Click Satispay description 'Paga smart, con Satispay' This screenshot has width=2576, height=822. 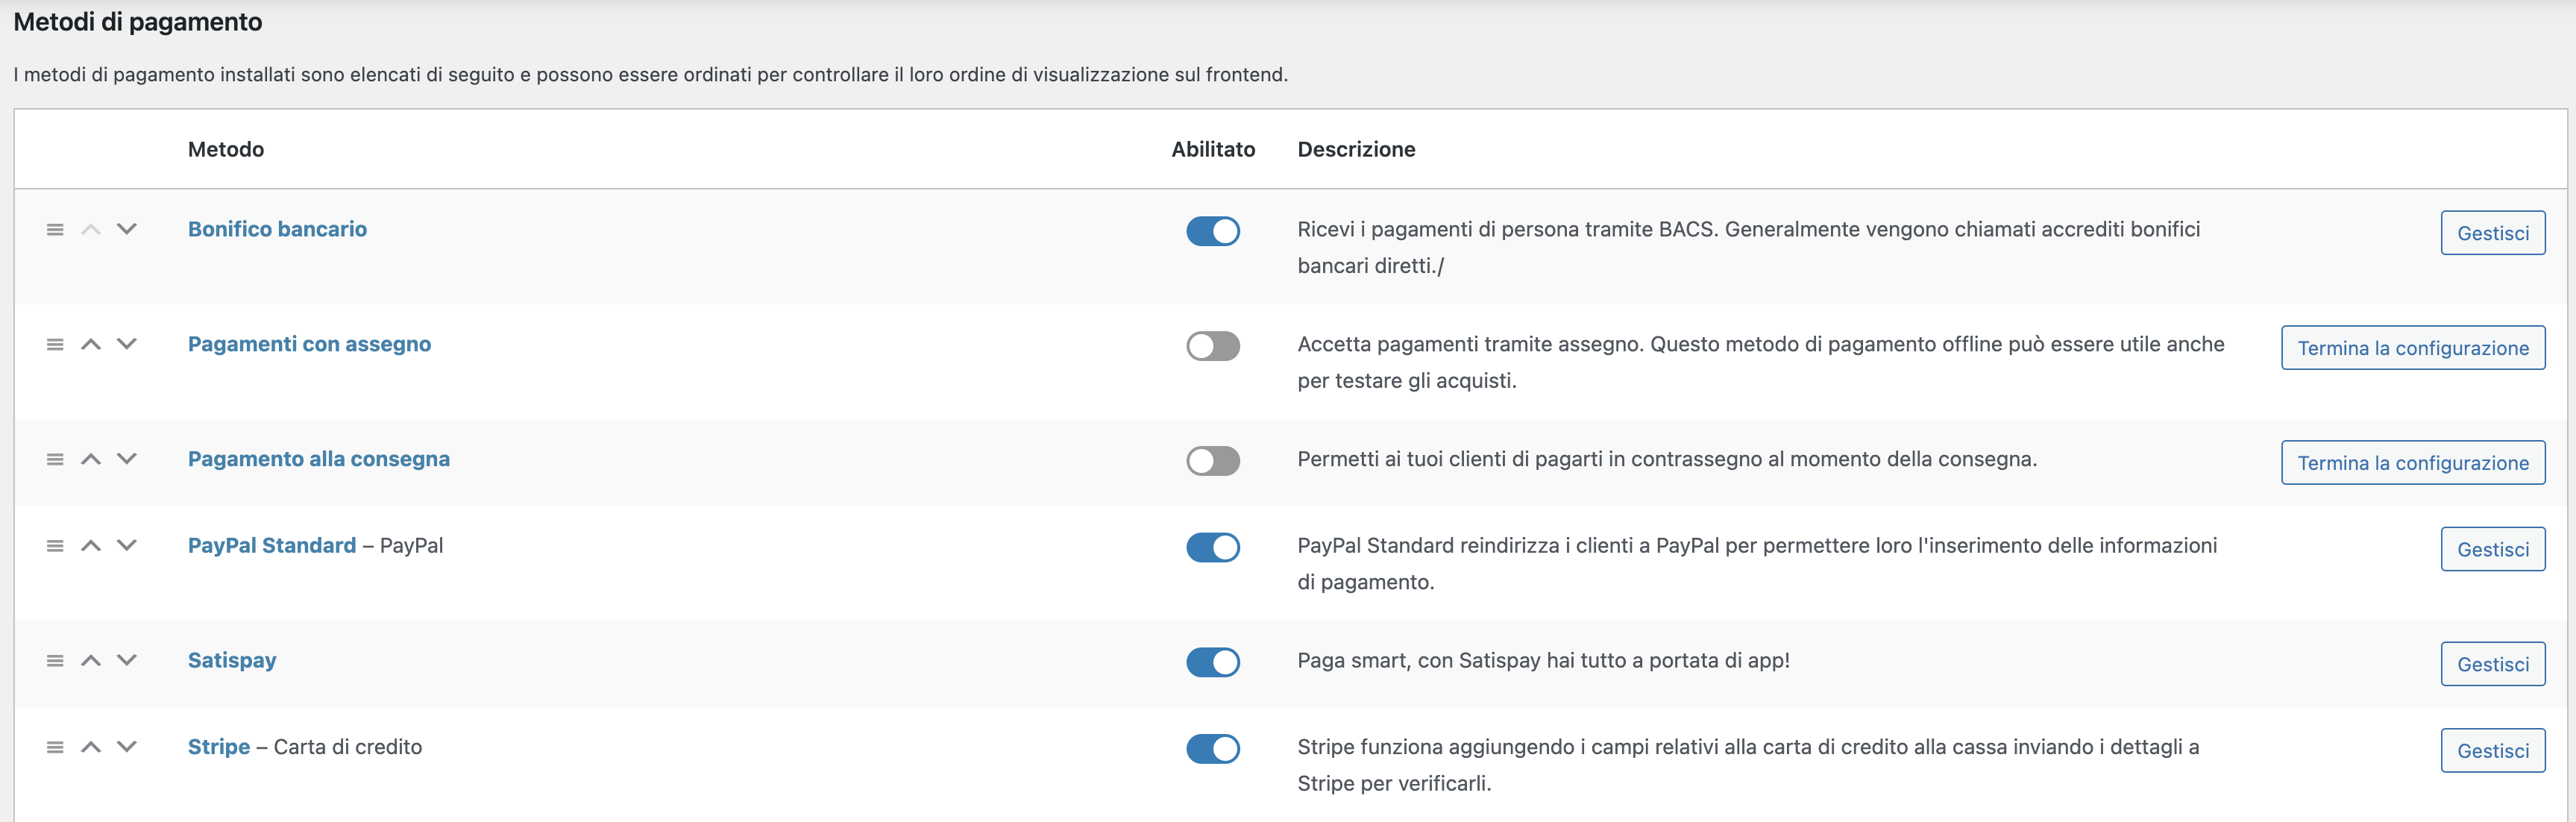click(1543, 661)
